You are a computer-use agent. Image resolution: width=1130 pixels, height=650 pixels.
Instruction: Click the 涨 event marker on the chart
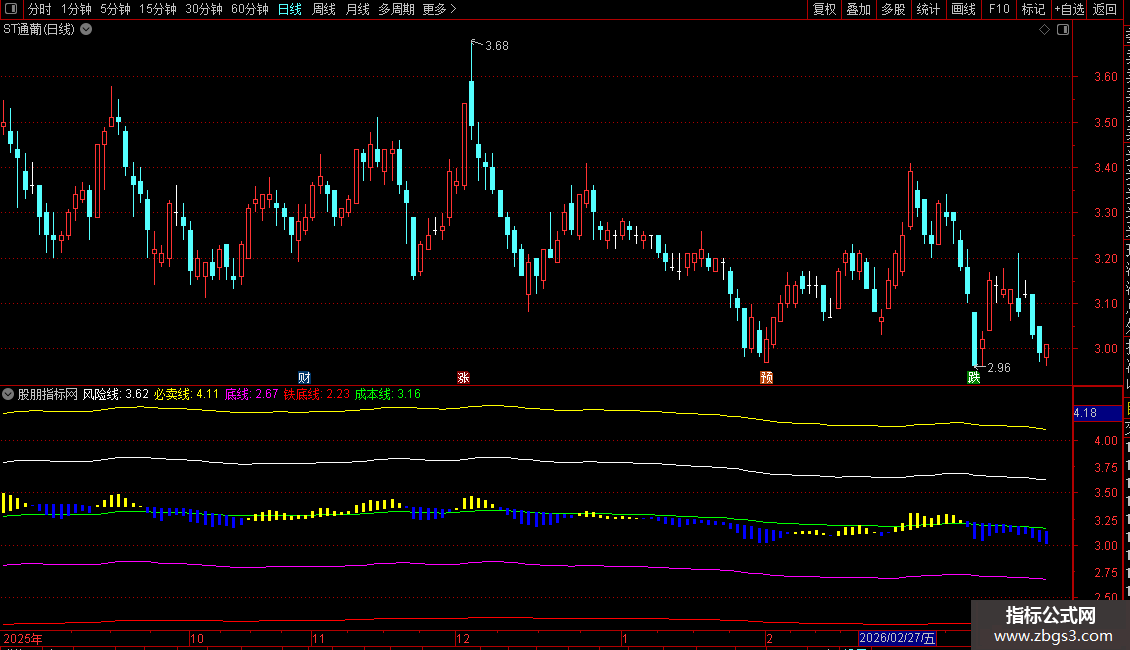click(463, 378)
